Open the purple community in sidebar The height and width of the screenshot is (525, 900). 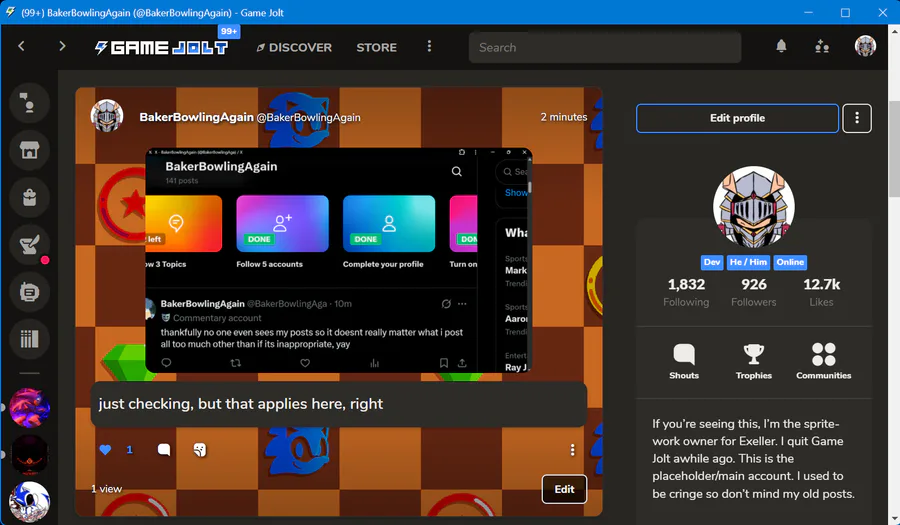(x=29, y=408)
